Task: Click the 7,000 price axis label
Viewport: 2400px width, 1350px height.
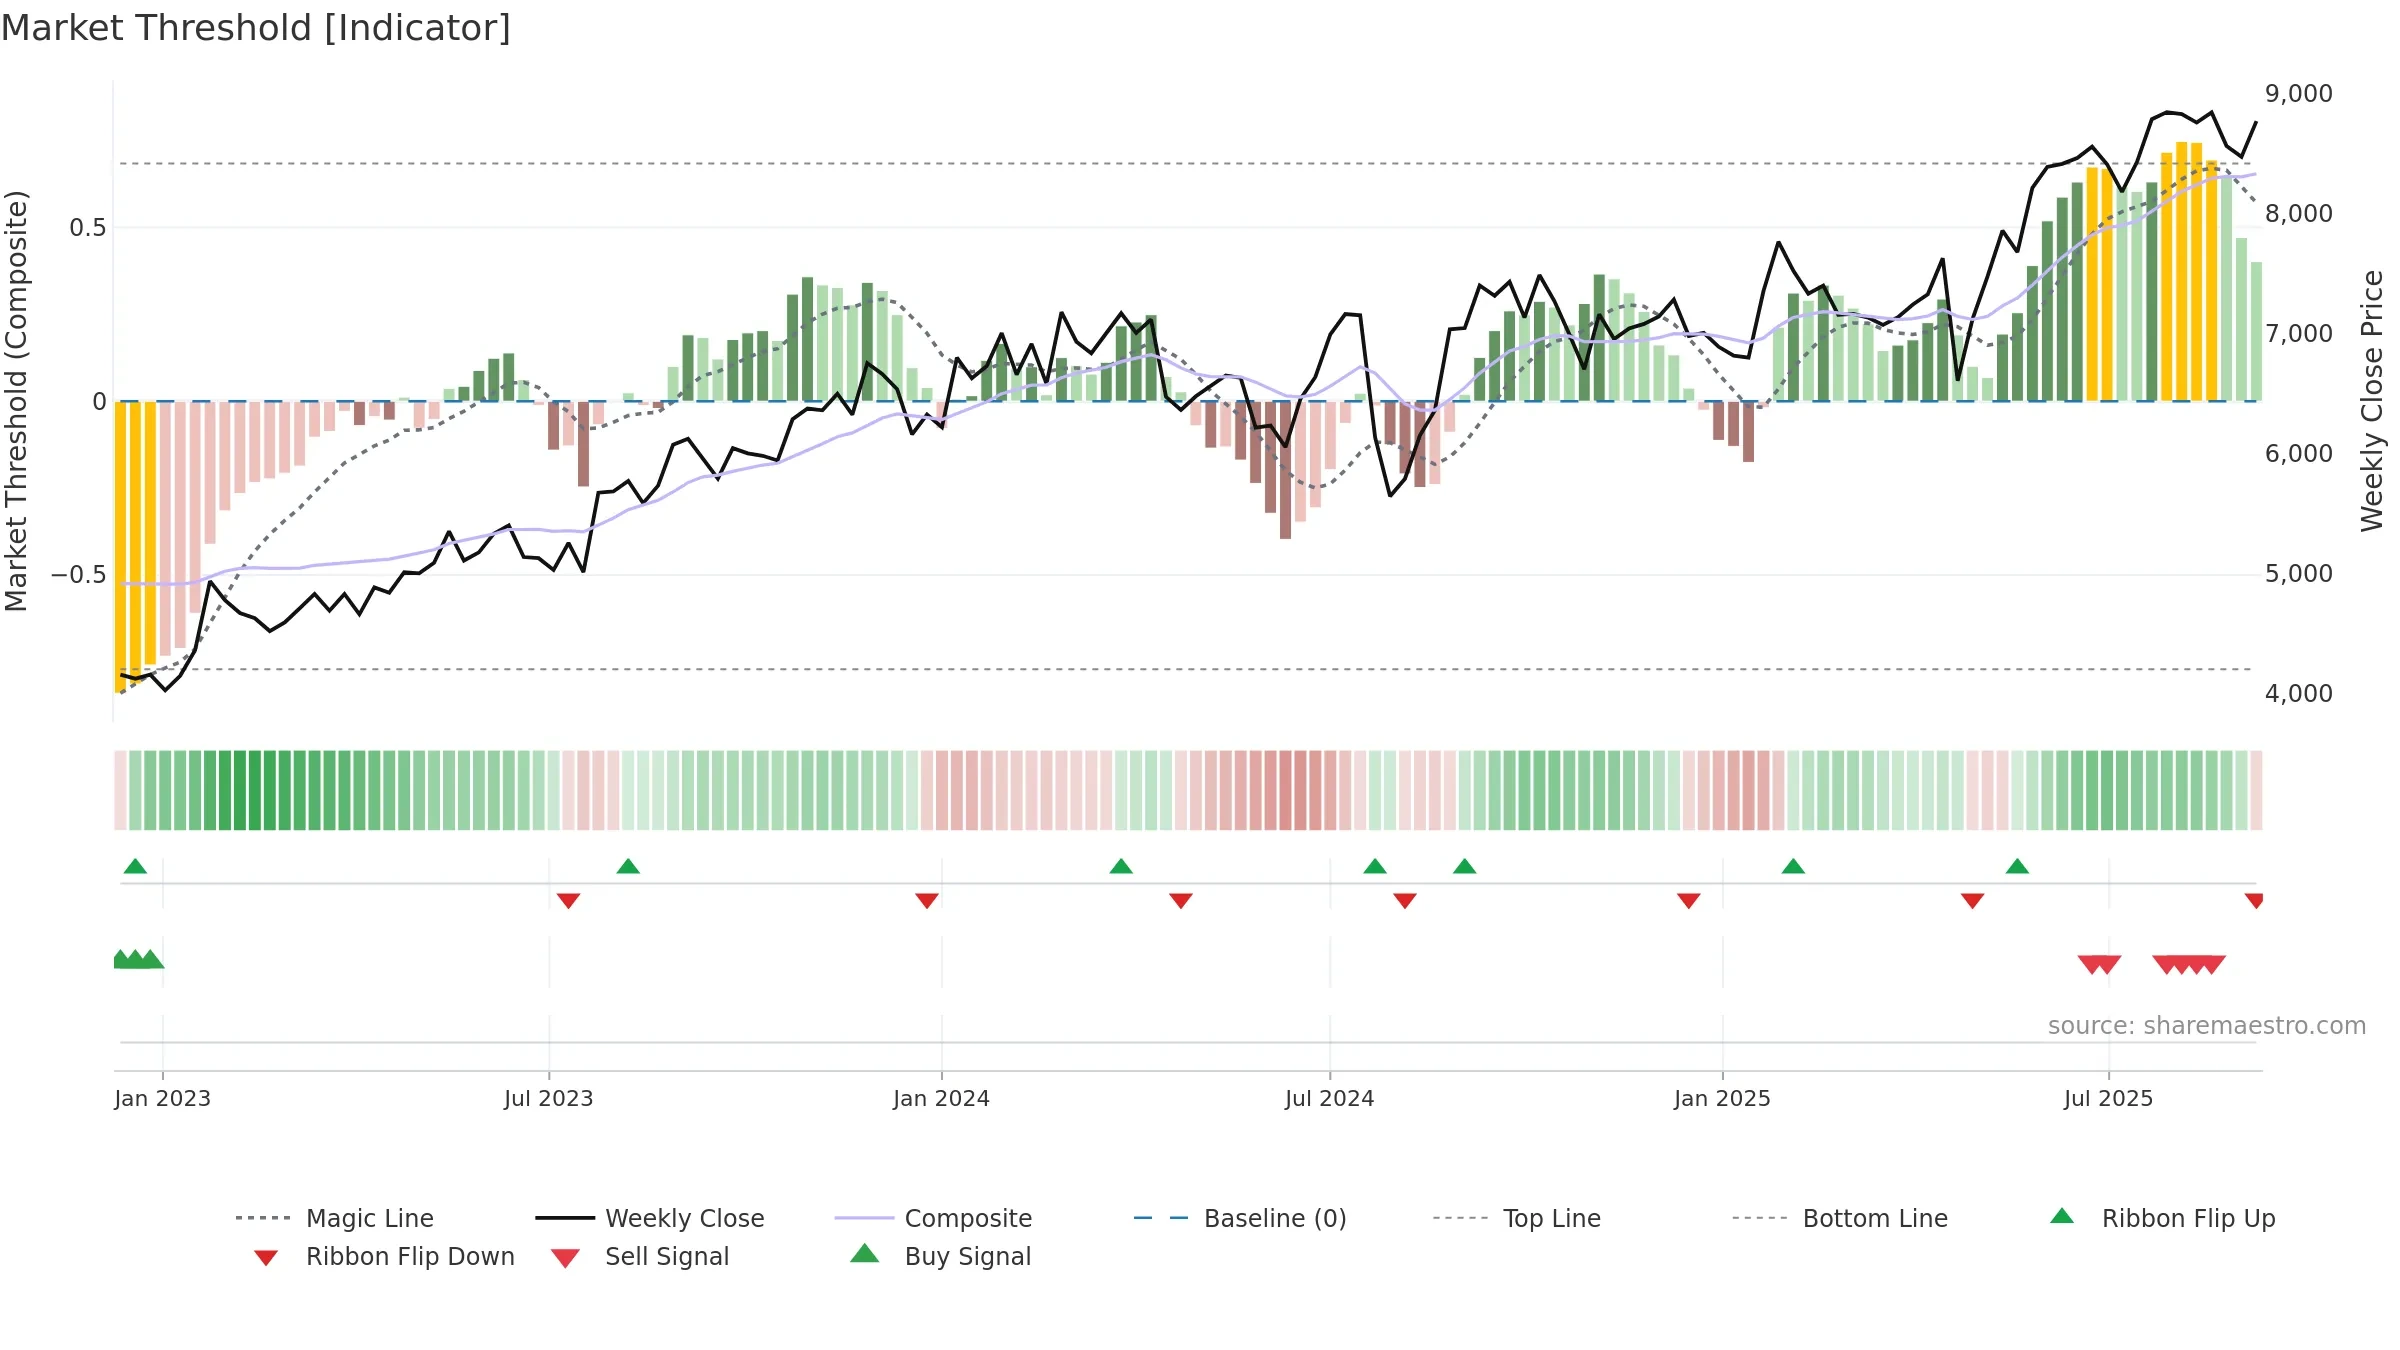Action: [x=2299, y=334]
